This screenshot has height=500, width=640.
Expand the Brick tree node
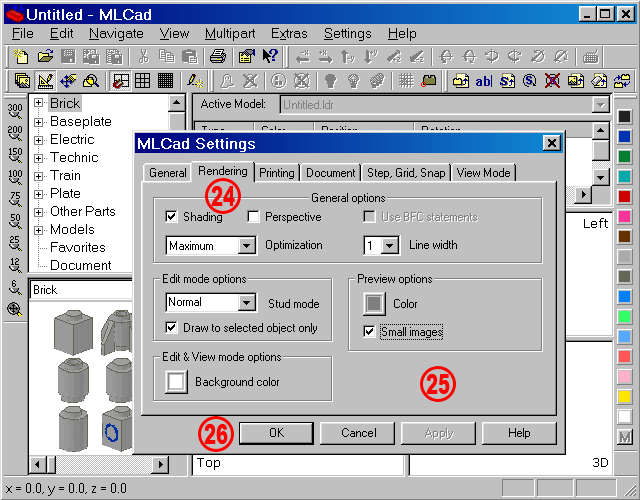38,103
